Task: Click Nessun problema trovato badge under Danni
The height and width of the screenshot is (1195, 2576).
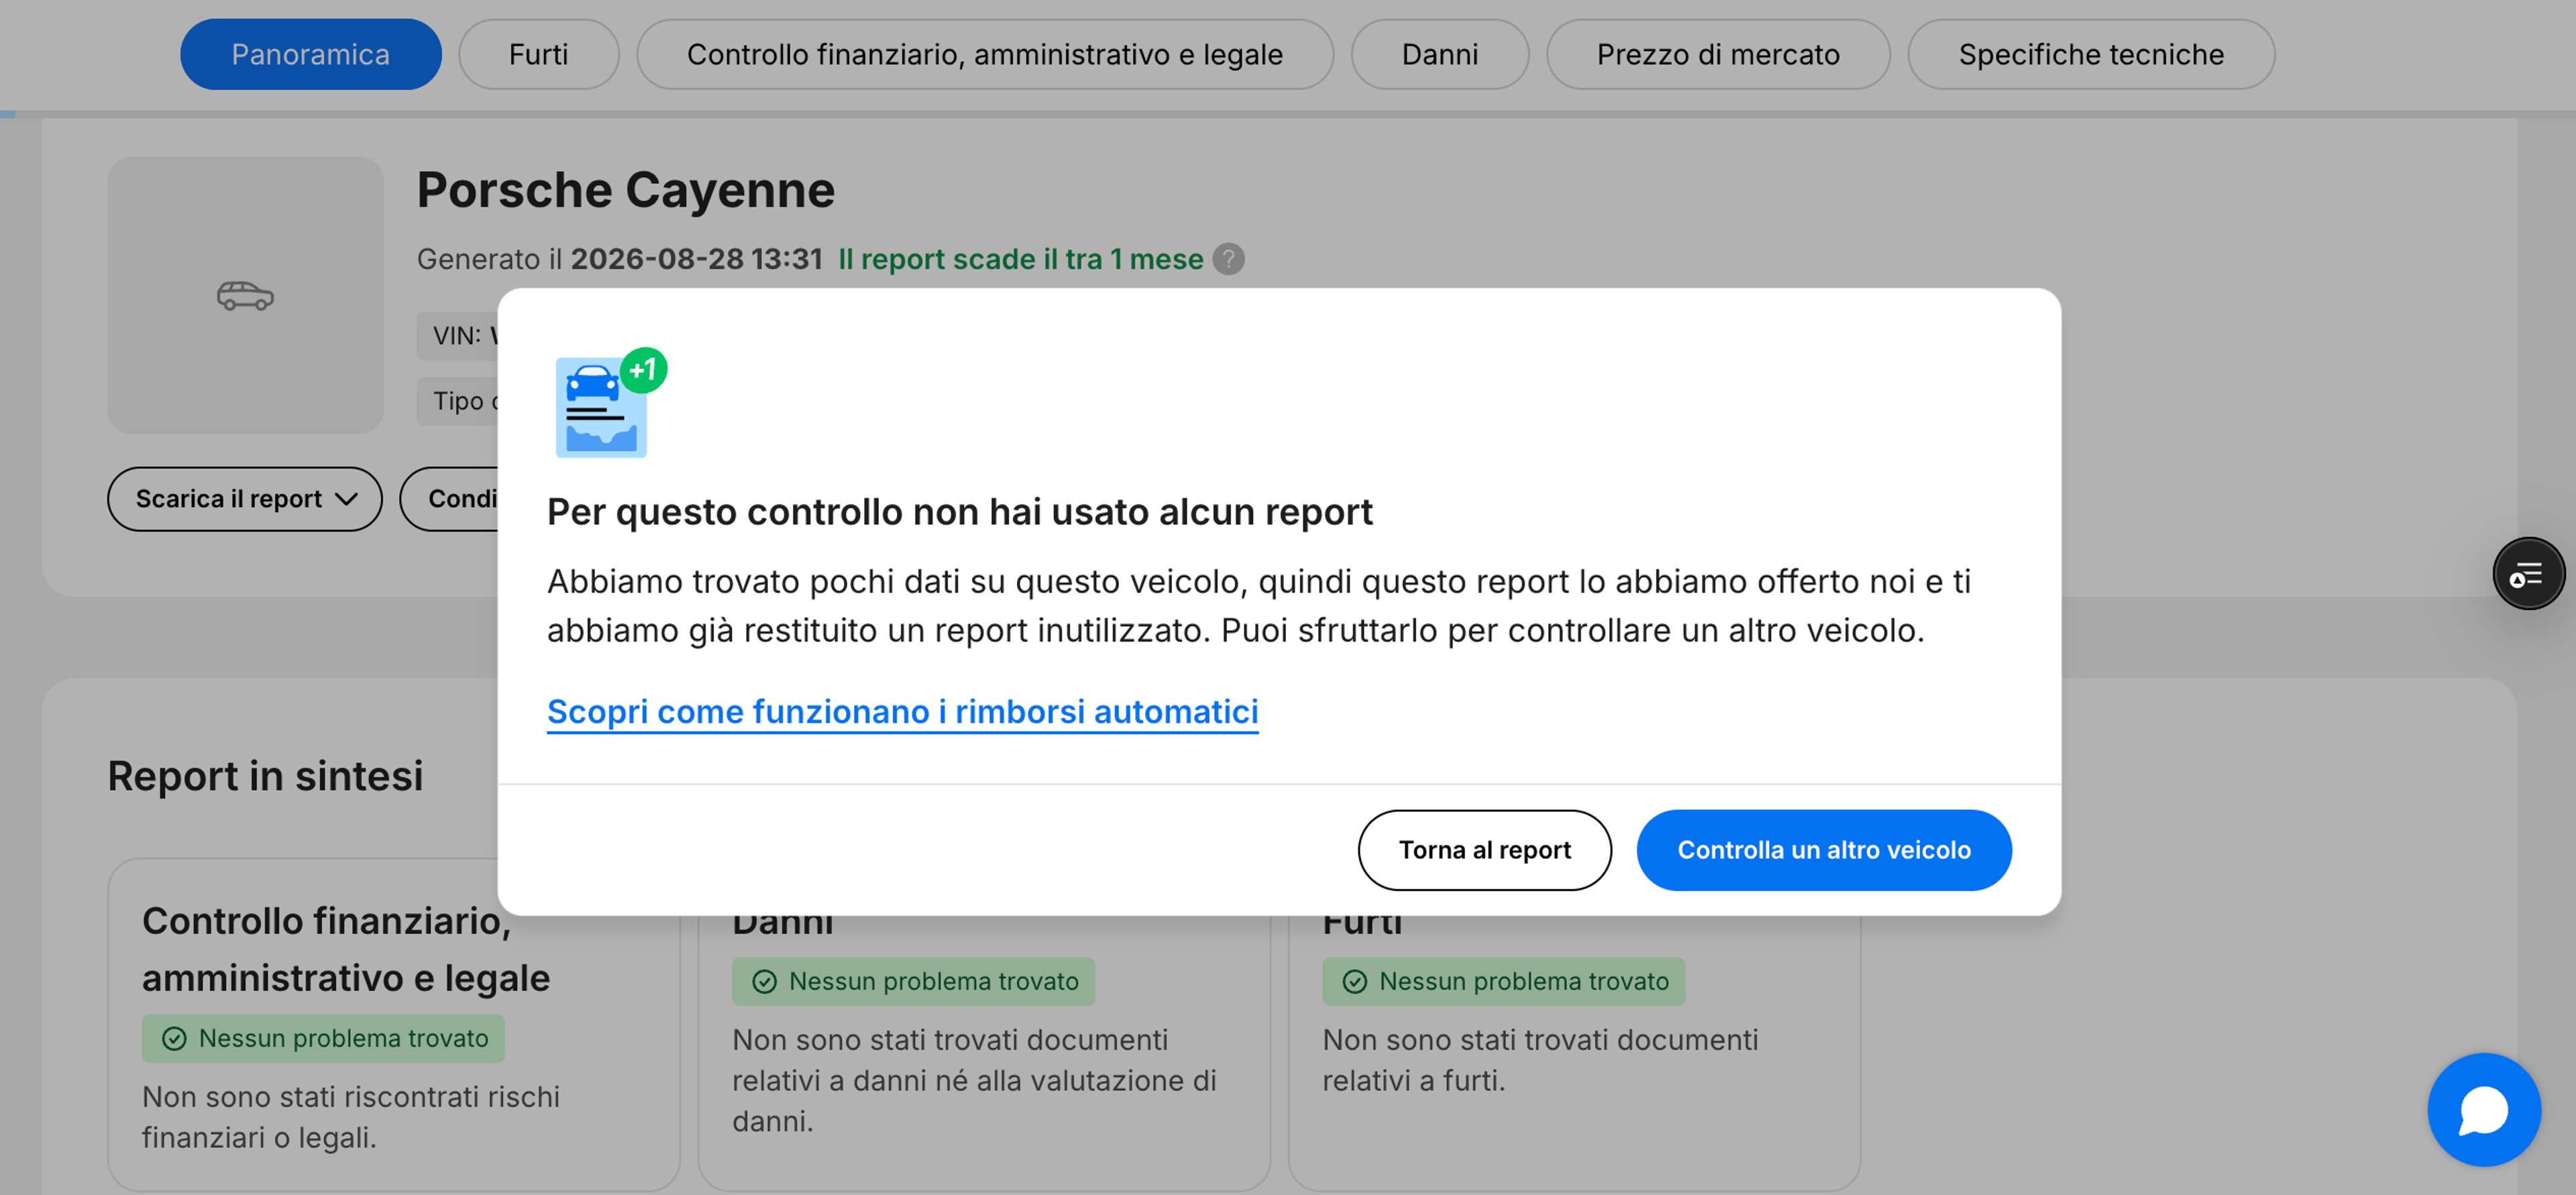Action: 913,982
